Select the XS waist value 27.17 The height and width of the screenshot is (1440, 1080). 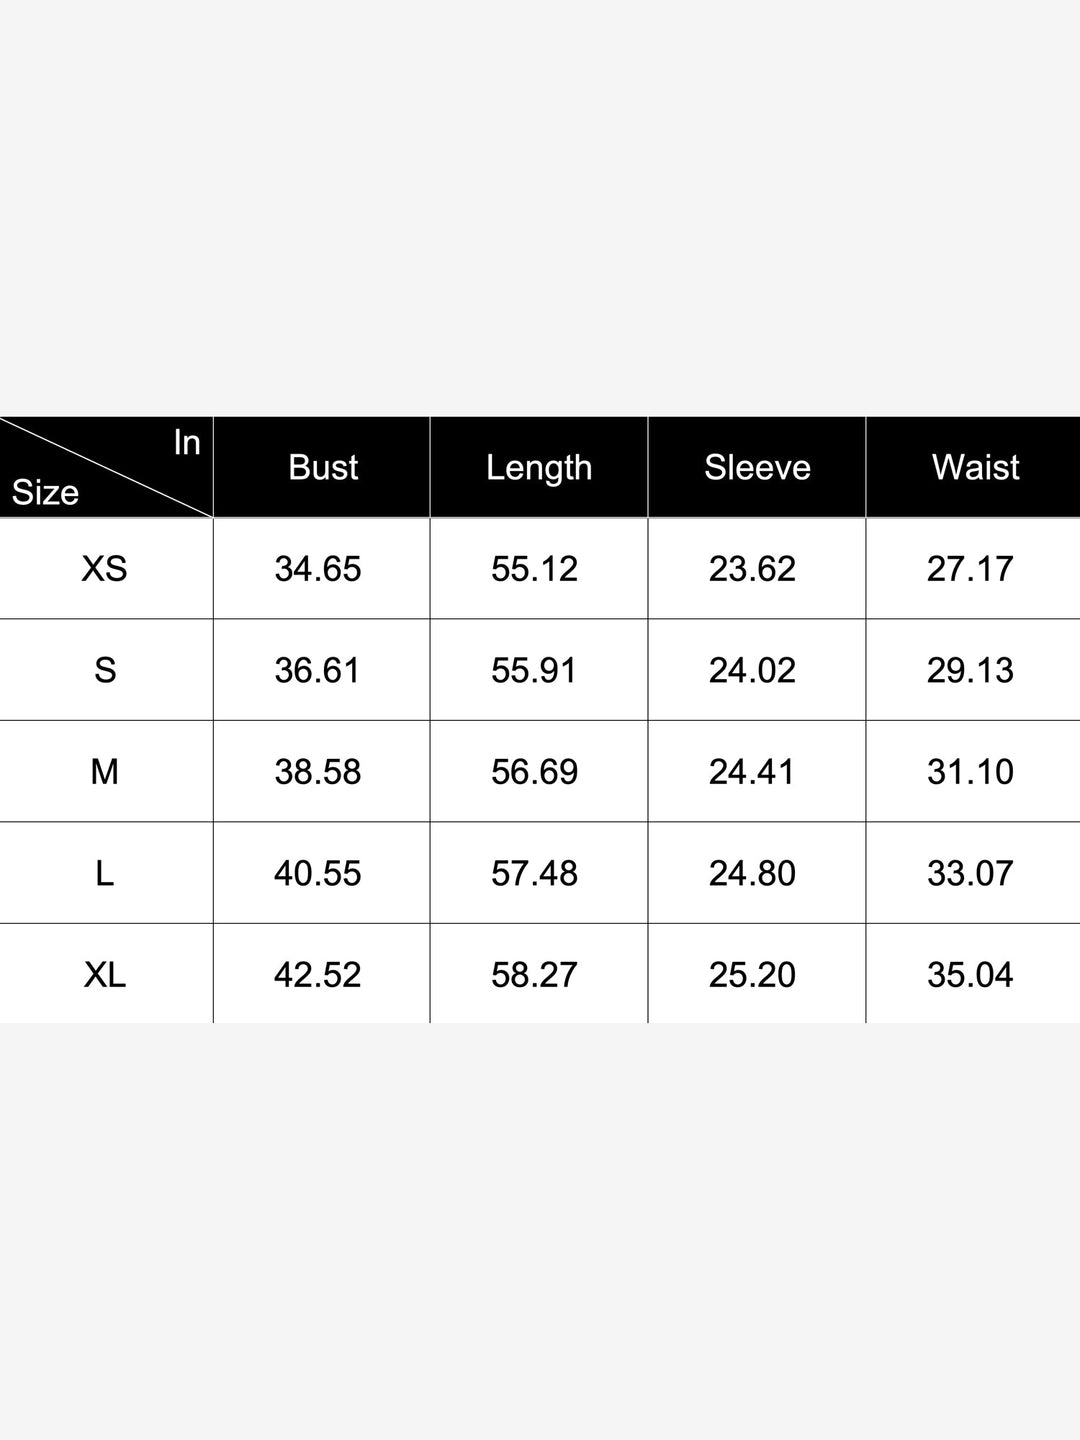(x=970, y=569)
